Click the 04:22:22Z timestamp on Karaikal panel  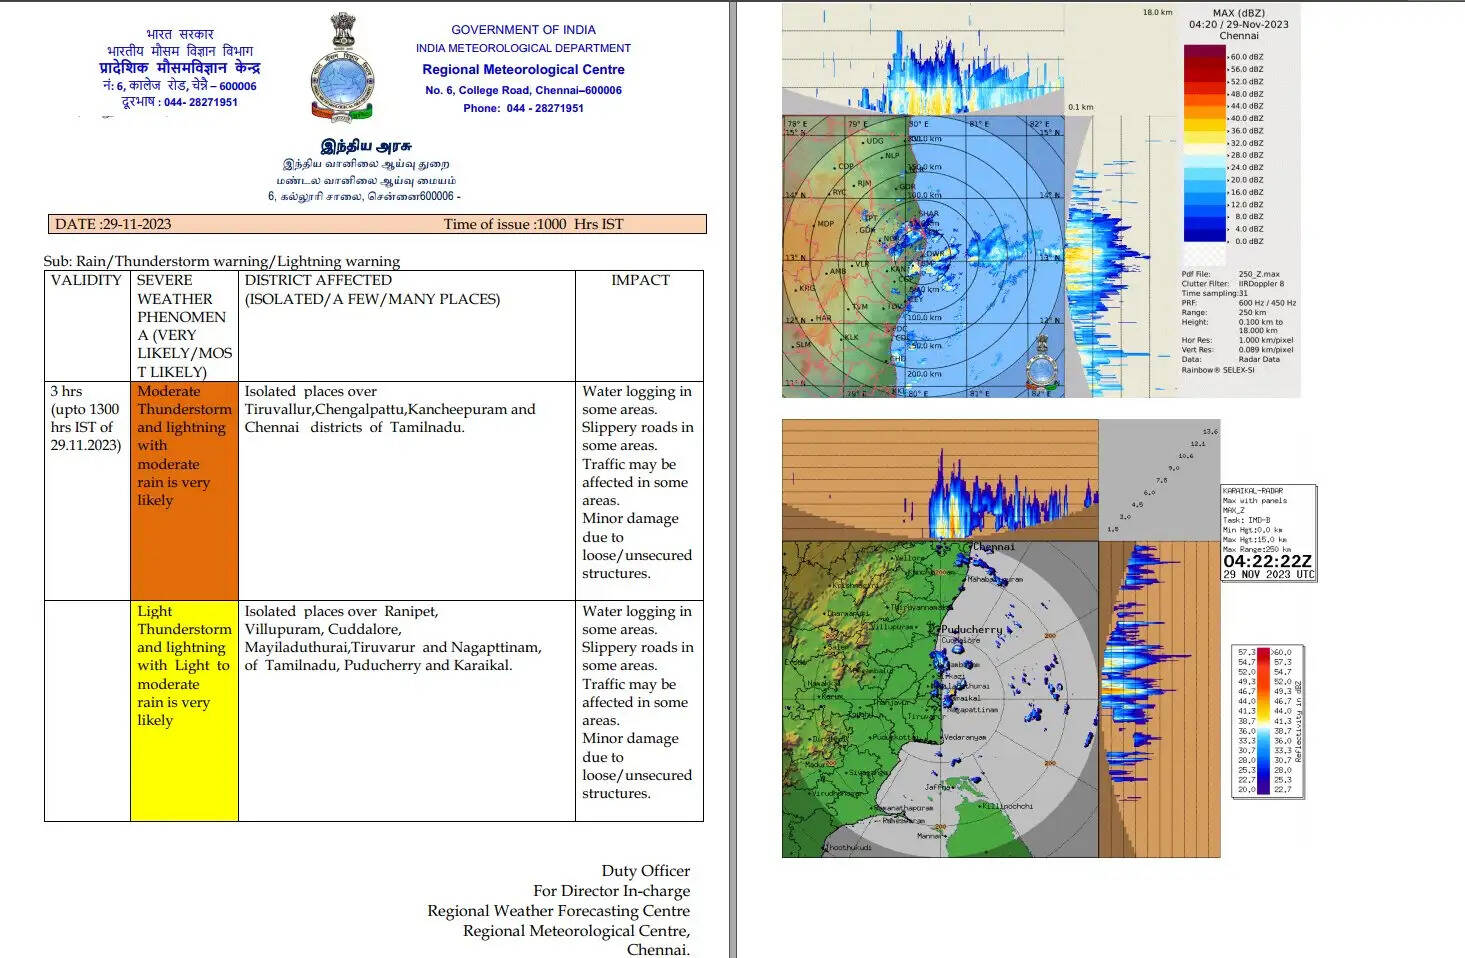[1267, 562]
